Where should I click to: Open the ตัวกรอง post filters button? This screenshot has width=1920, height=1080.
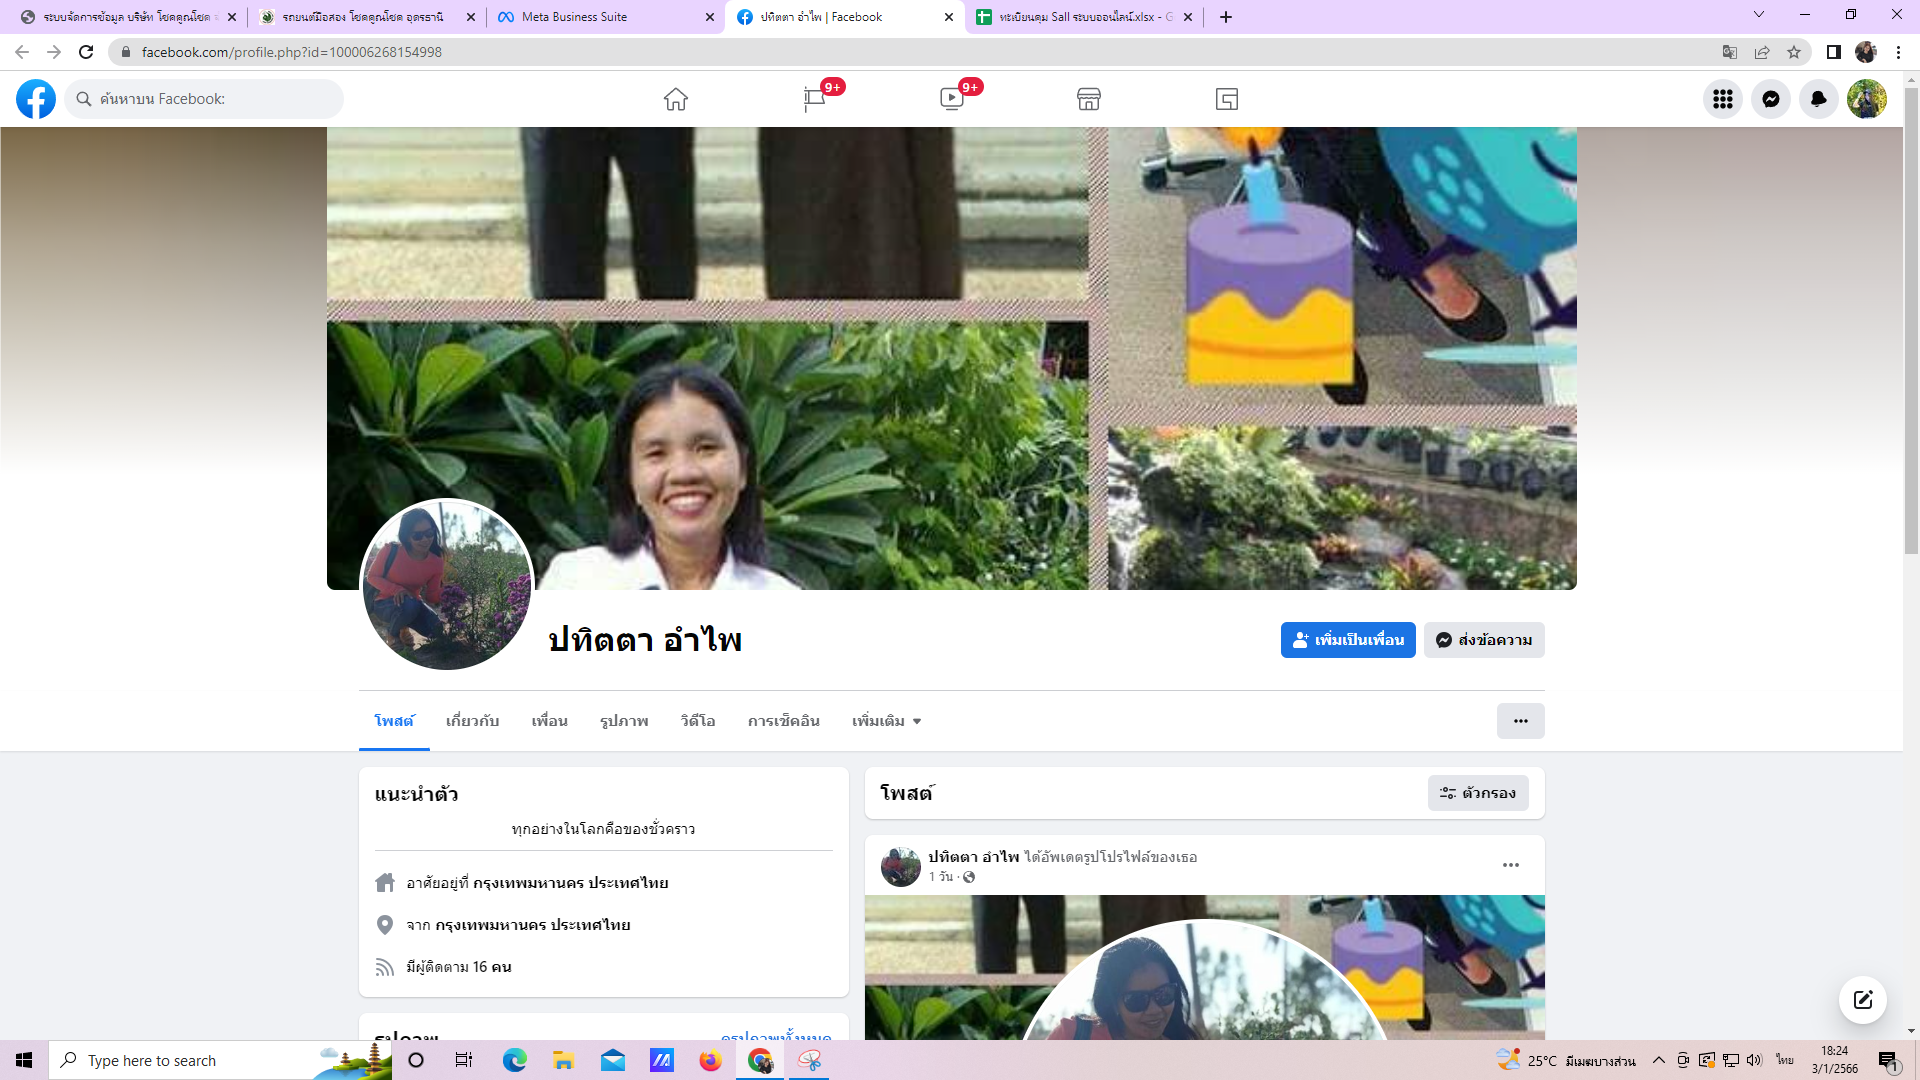pyautogui.click(x=1478, y=793)
